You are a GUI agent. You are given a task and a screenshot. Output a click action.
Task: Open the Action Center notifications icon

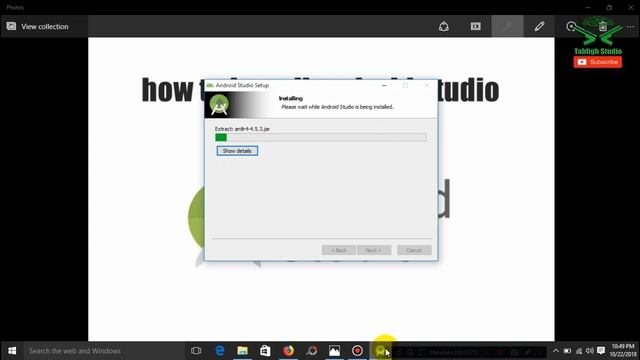[x=601, y=351]
